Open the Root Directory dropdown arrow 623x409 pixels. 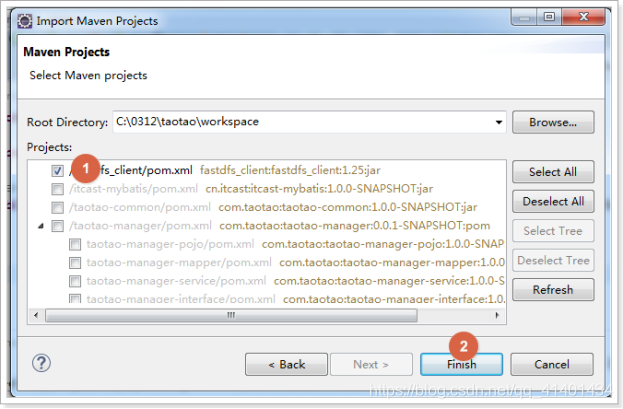(499, 122)
